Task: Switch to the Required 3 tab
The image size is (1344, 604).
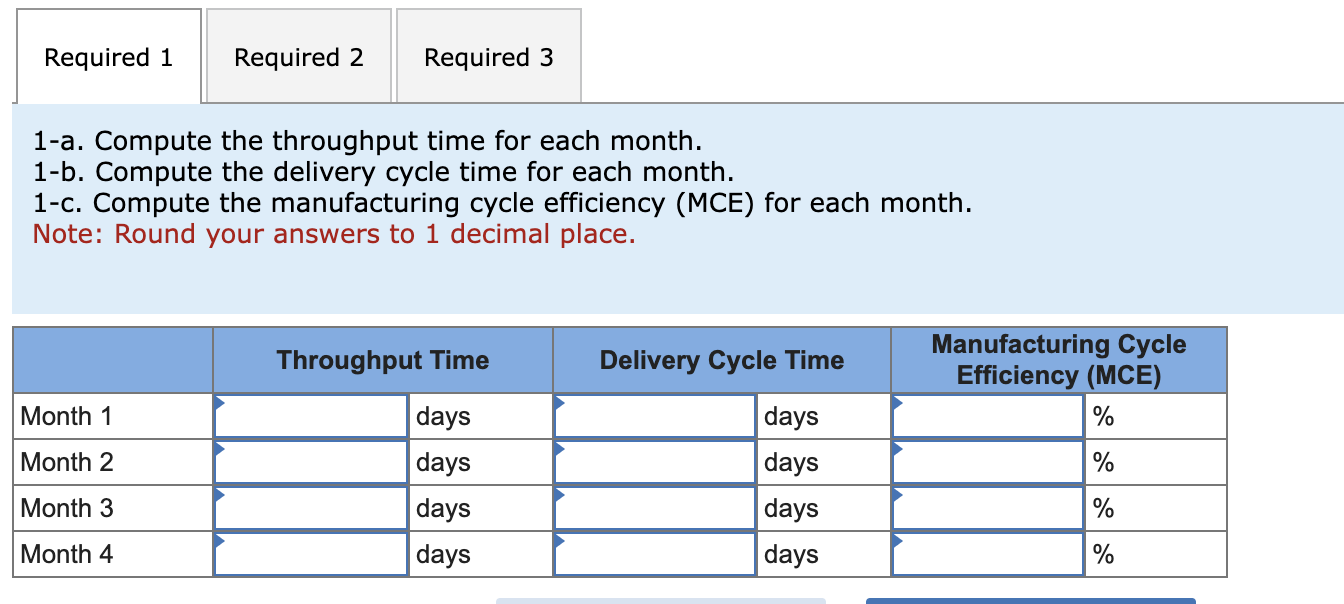Action: click(488, 56)
